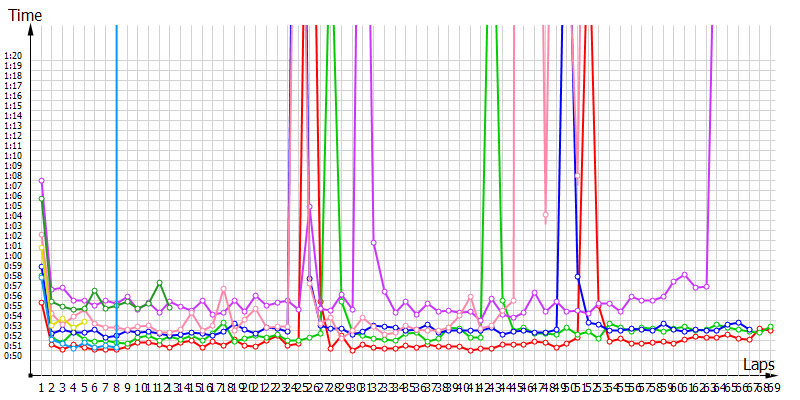This screenshot has width=800, height=400.
Task: Click the isolated pink point near lap 48
Action: click(545, 215)
